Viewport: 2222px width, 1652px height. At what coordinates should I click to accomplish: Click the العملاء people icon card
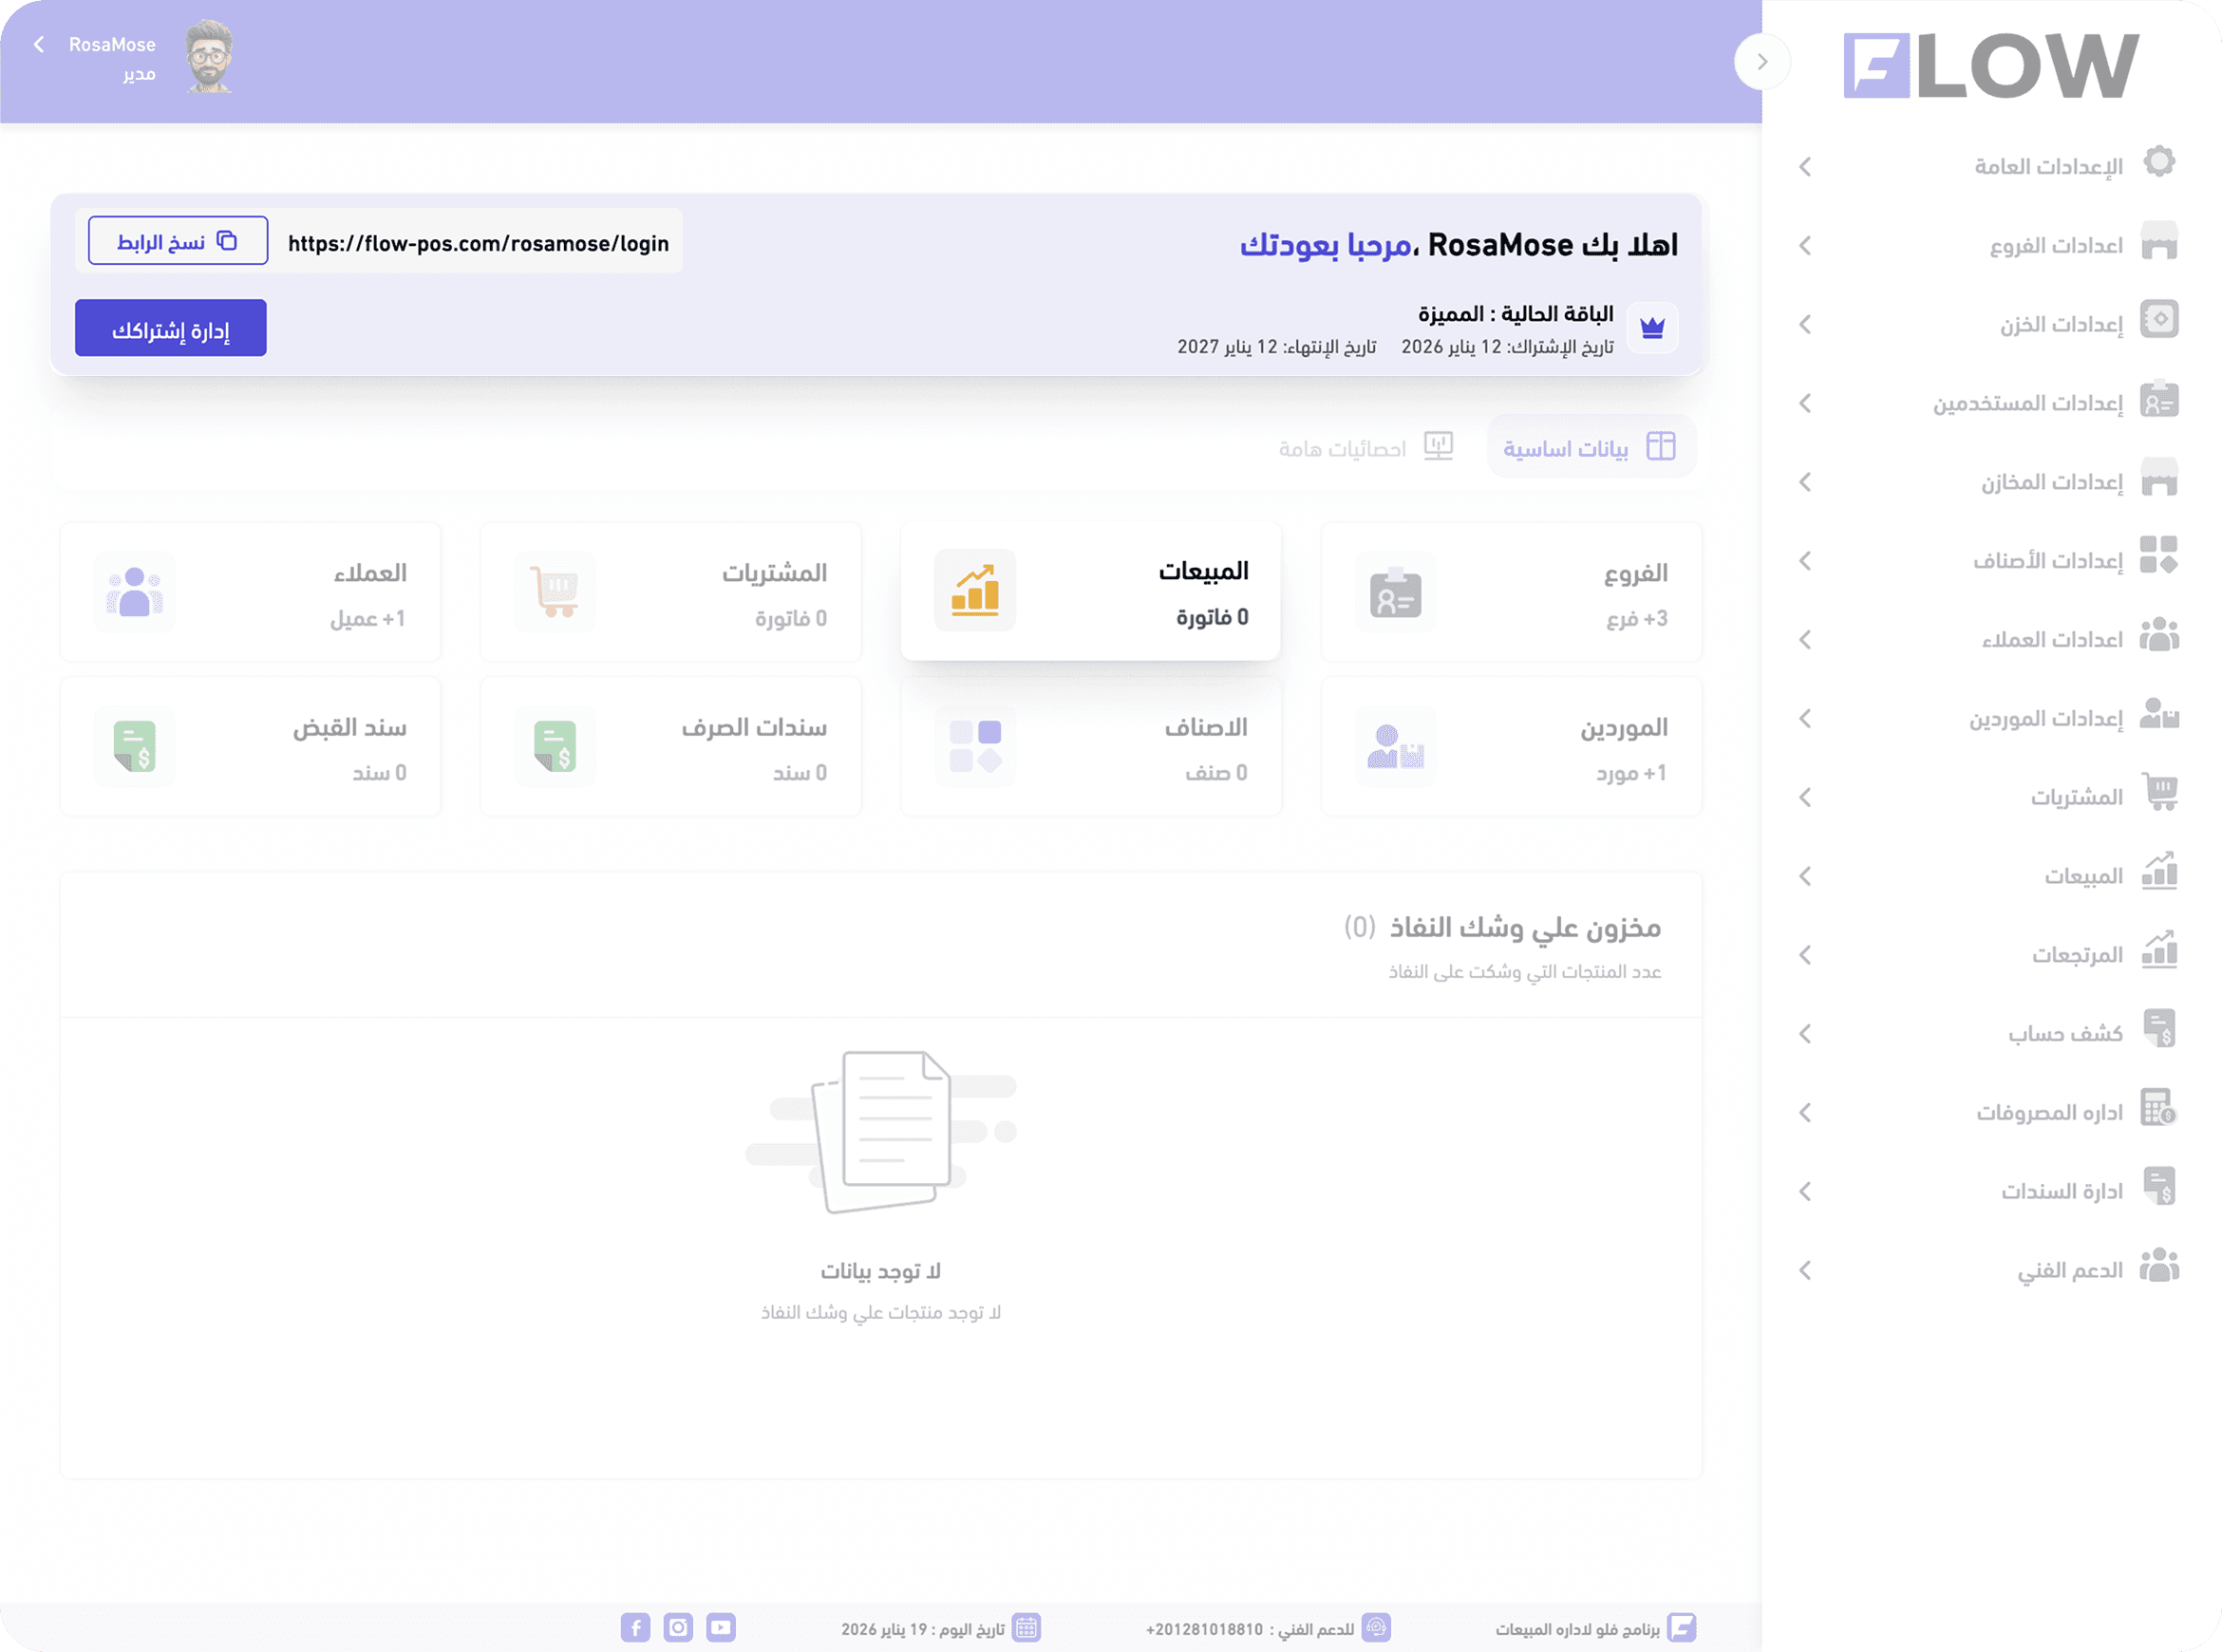(134, 592)
